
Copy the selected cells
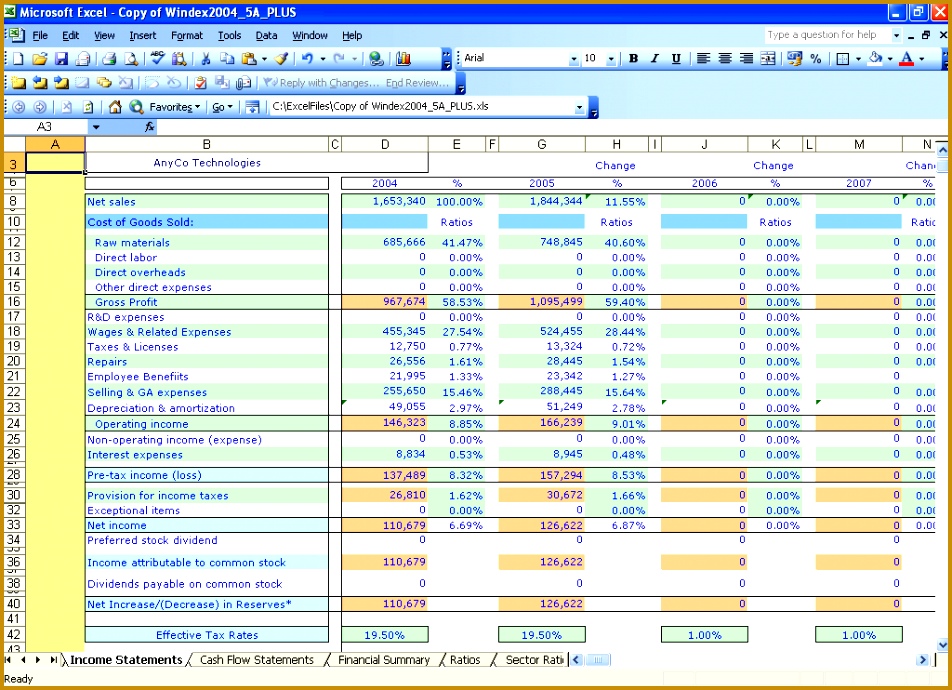(227, 59)
